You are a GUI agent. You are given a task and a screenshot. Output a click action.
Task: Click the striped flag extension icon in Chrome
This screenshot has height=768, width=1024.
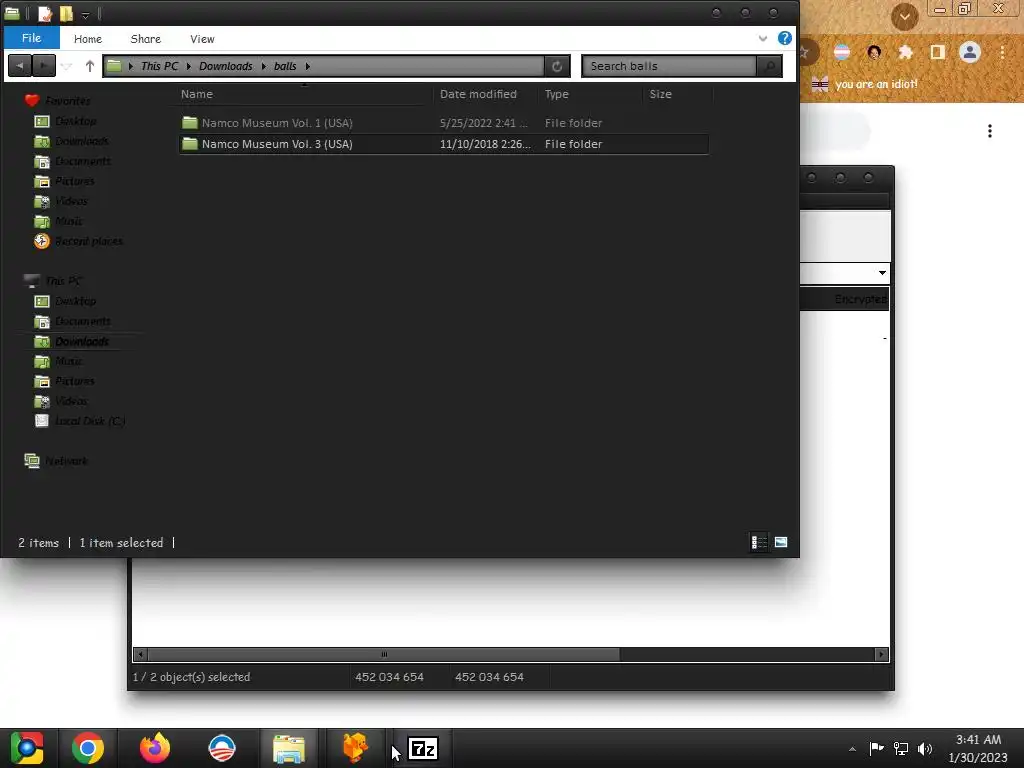click(x=842, y=52)
